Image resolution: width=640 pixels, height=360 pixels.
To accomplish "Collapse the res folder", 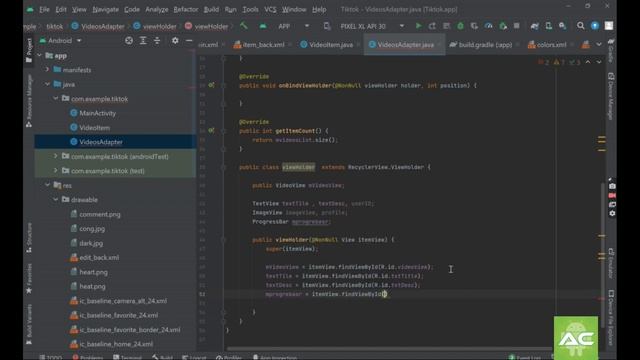I will pyautogui.click(x=47, y=185).
